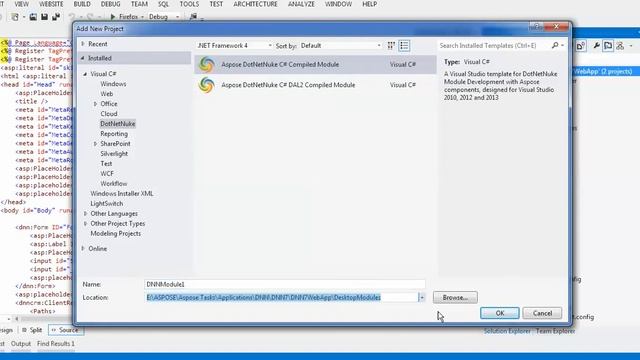
Task: Open the DEBUG menu
Action: pos(110,4)
